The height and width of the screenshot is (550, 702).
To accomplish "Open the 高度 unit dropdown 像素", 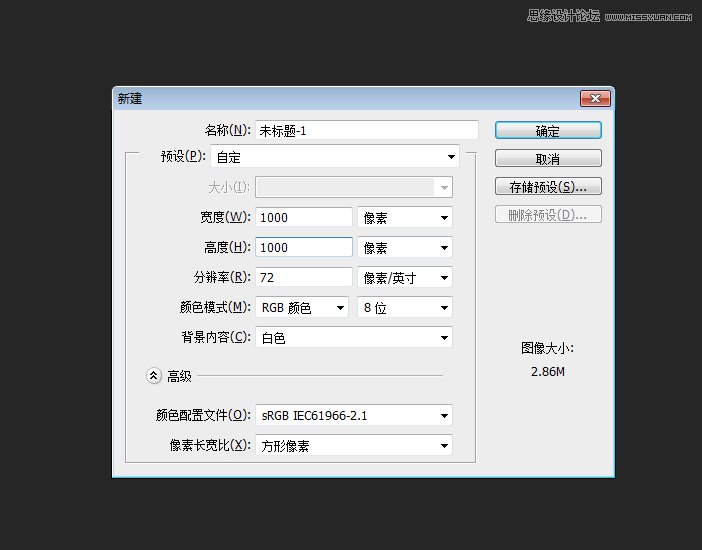I will pyautogui.click(x=405, y=247).
